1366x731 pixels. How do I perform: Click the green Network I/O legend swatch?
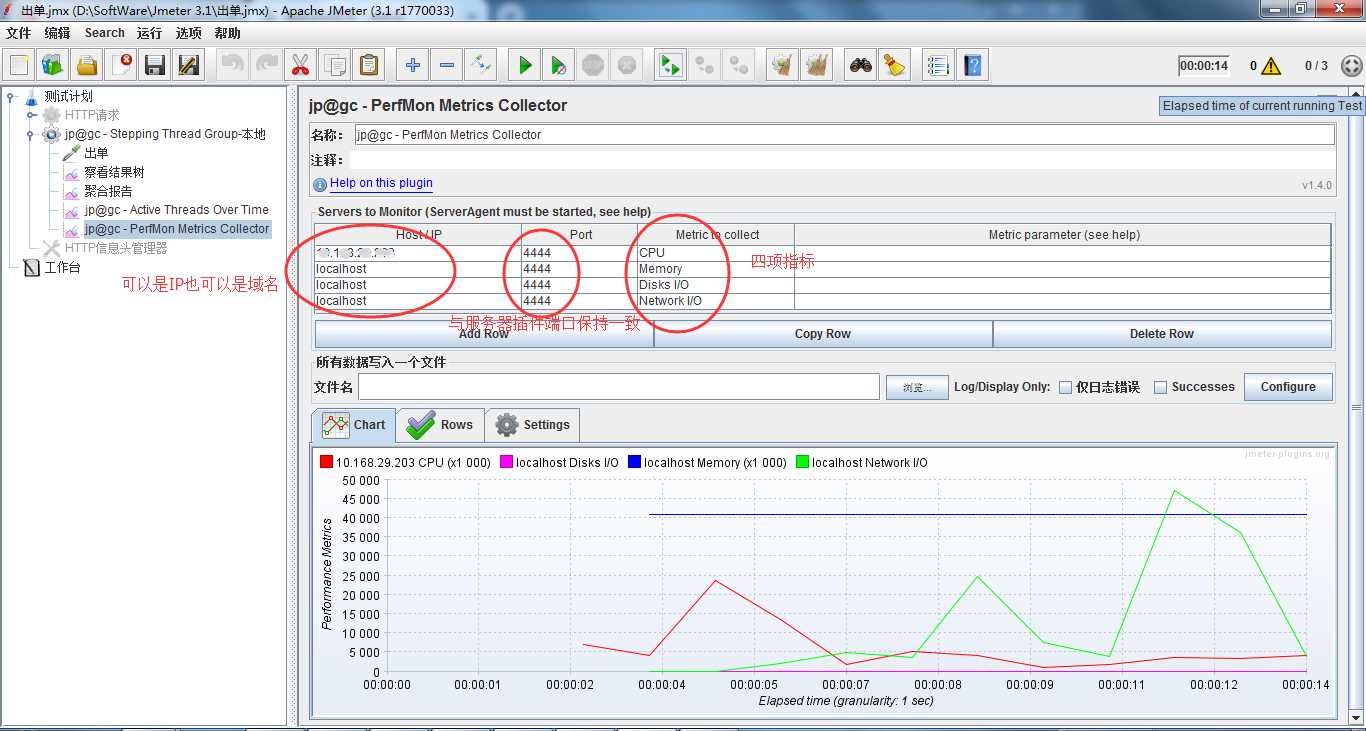point(802,463)
